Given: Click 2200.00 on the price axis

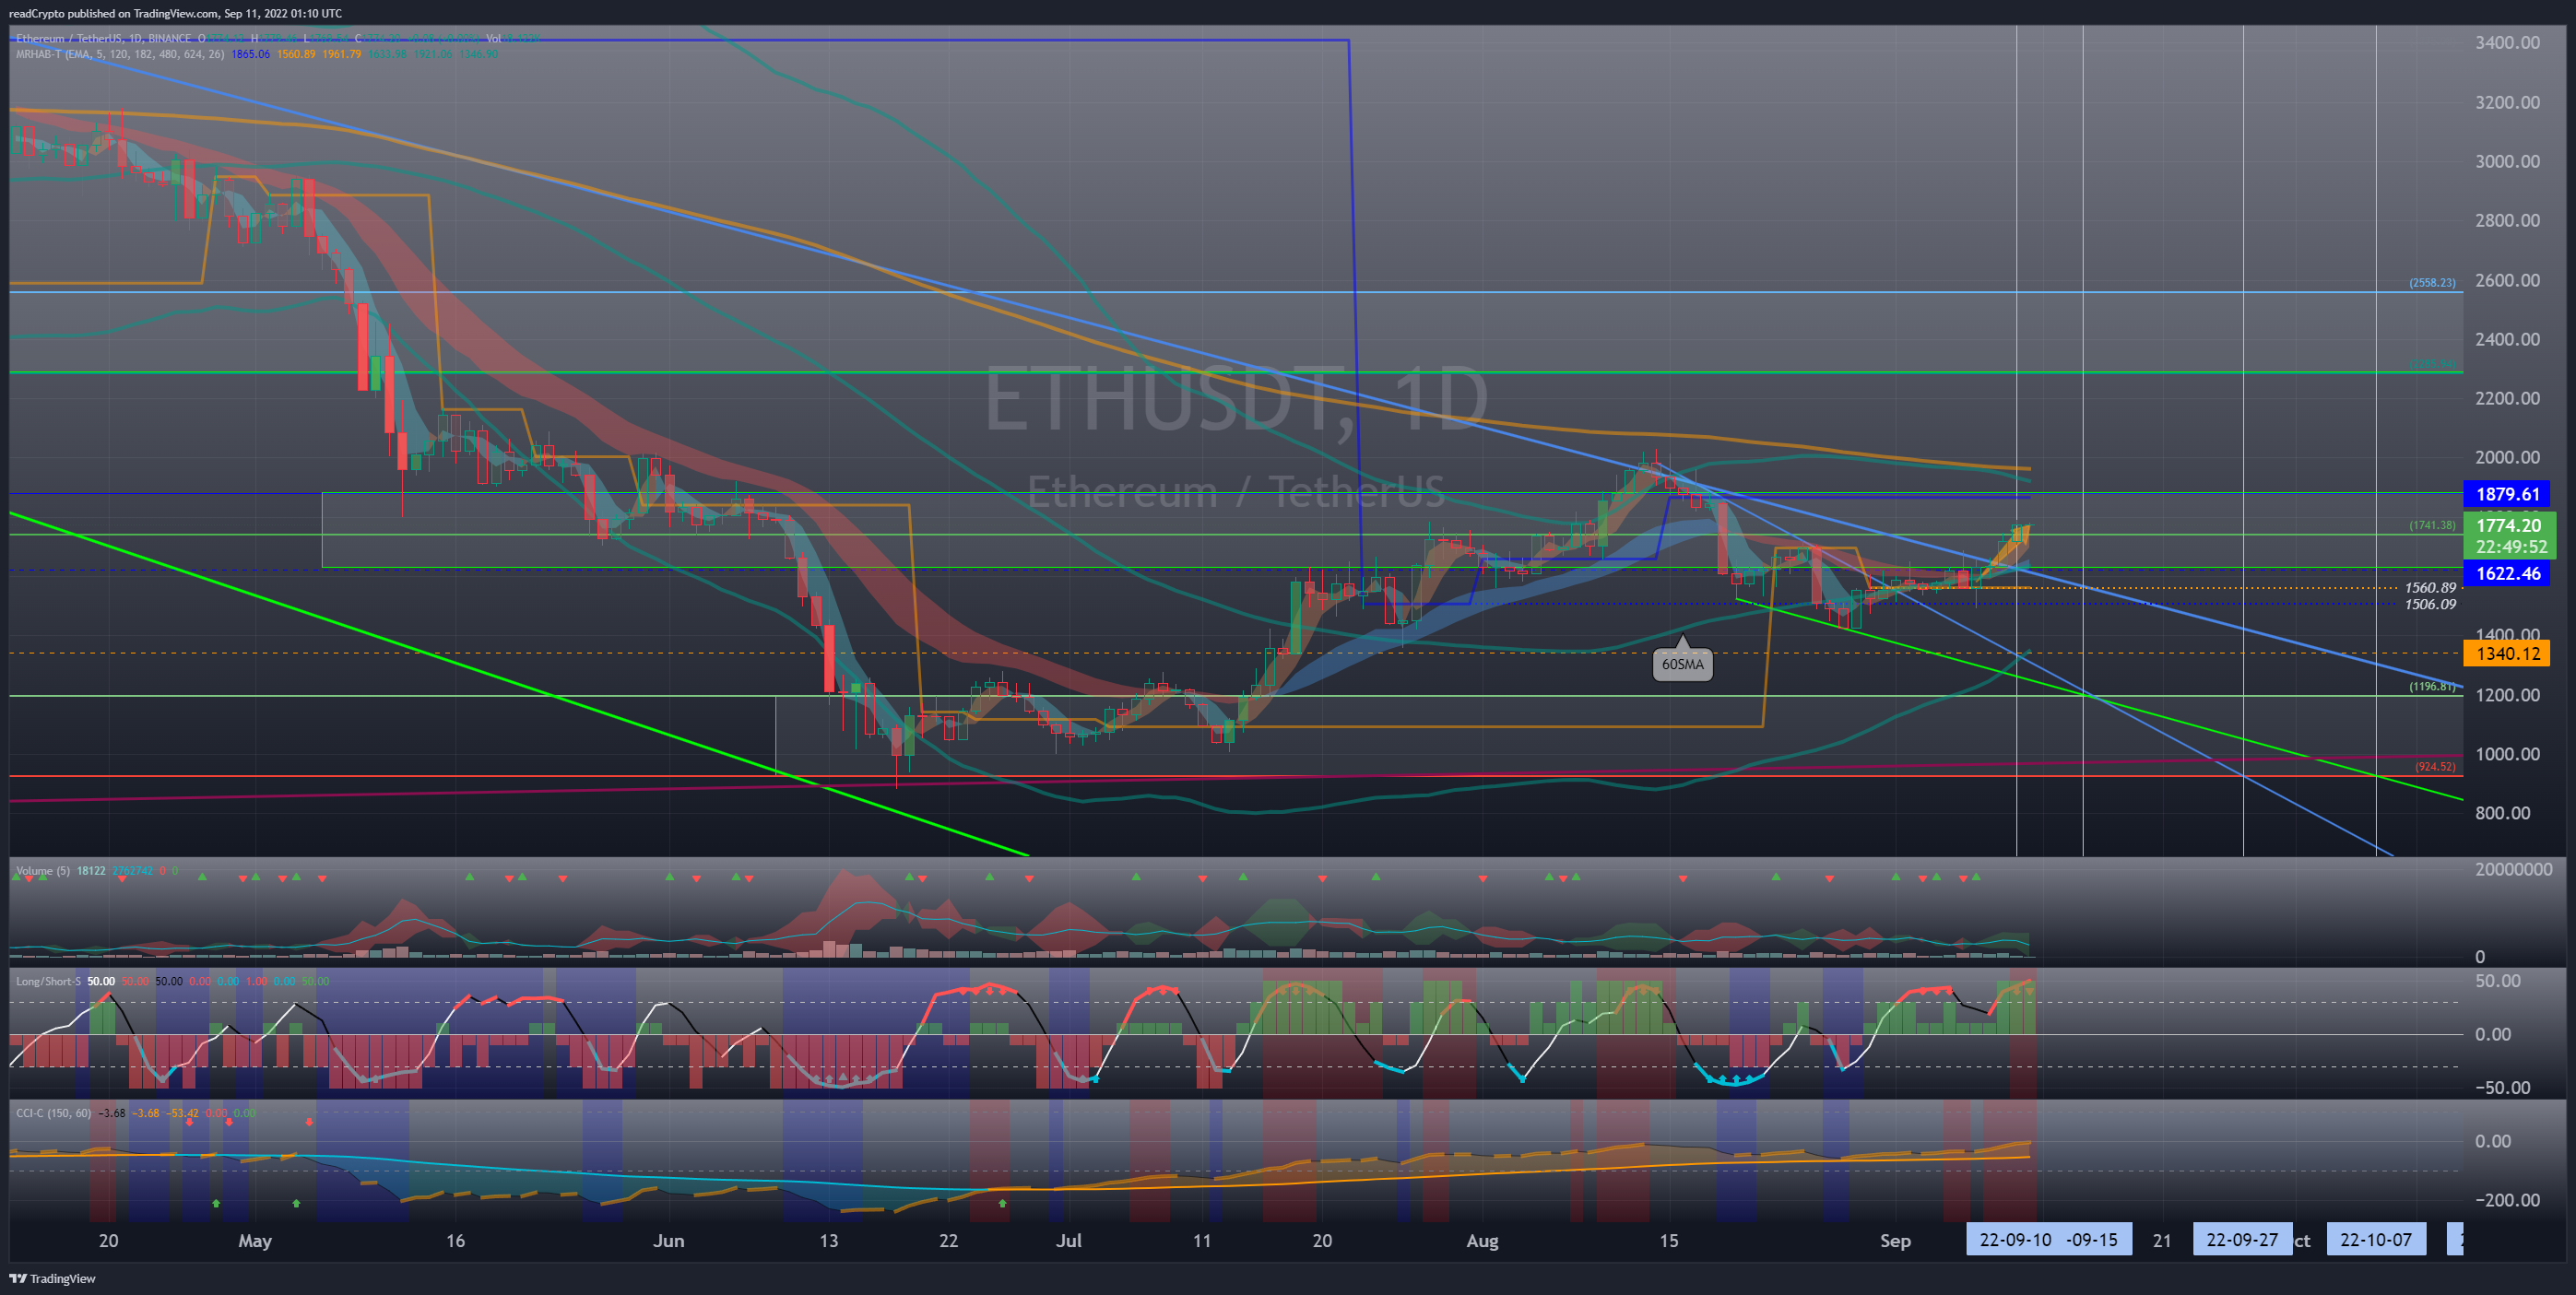Looking at the screenshot, I should 2507,398.
